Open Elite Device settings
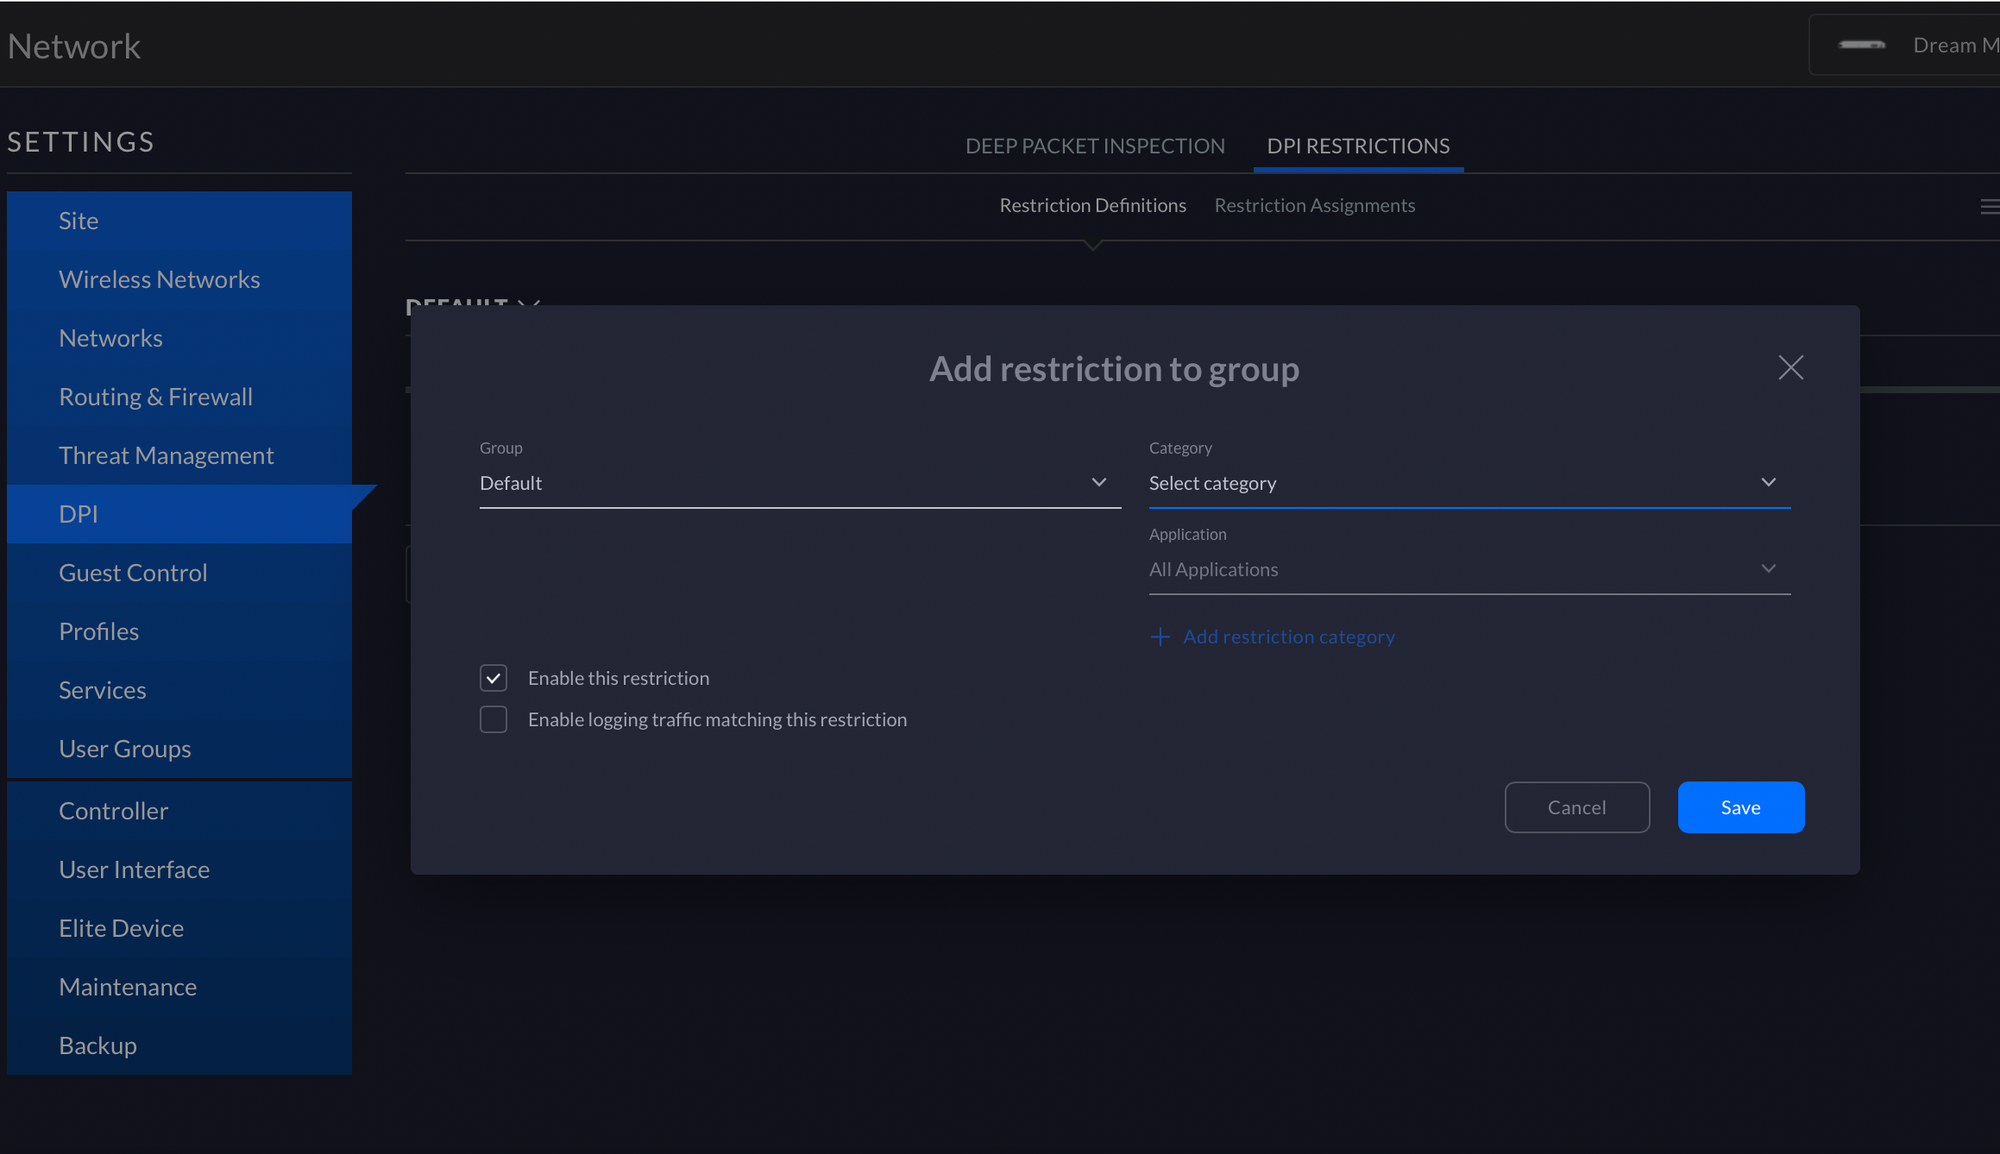 tap(179, 928)
